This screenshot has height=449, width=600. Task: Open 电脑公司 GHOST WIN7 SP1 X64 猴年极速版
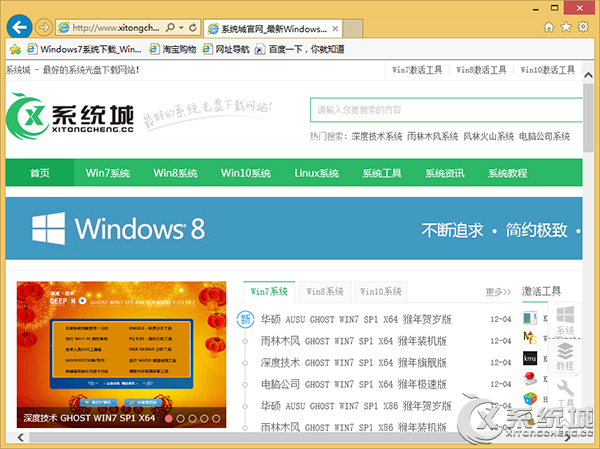(x=354, y=384)
